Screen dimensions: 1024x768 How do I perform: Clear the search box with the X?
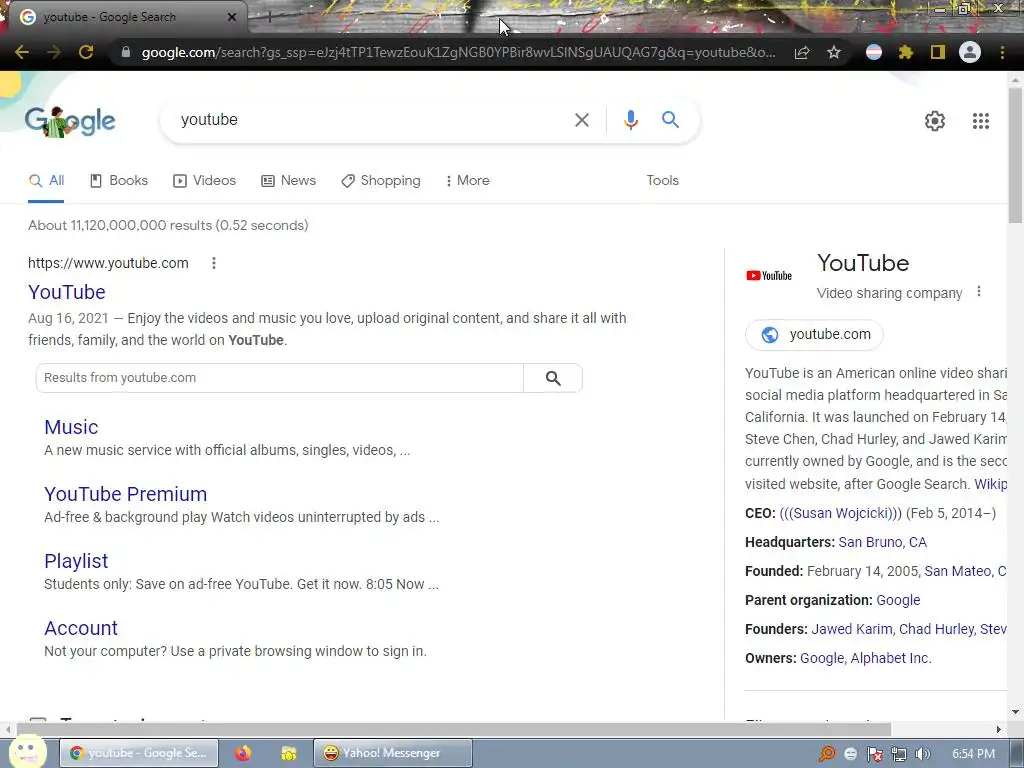point(581,120)
